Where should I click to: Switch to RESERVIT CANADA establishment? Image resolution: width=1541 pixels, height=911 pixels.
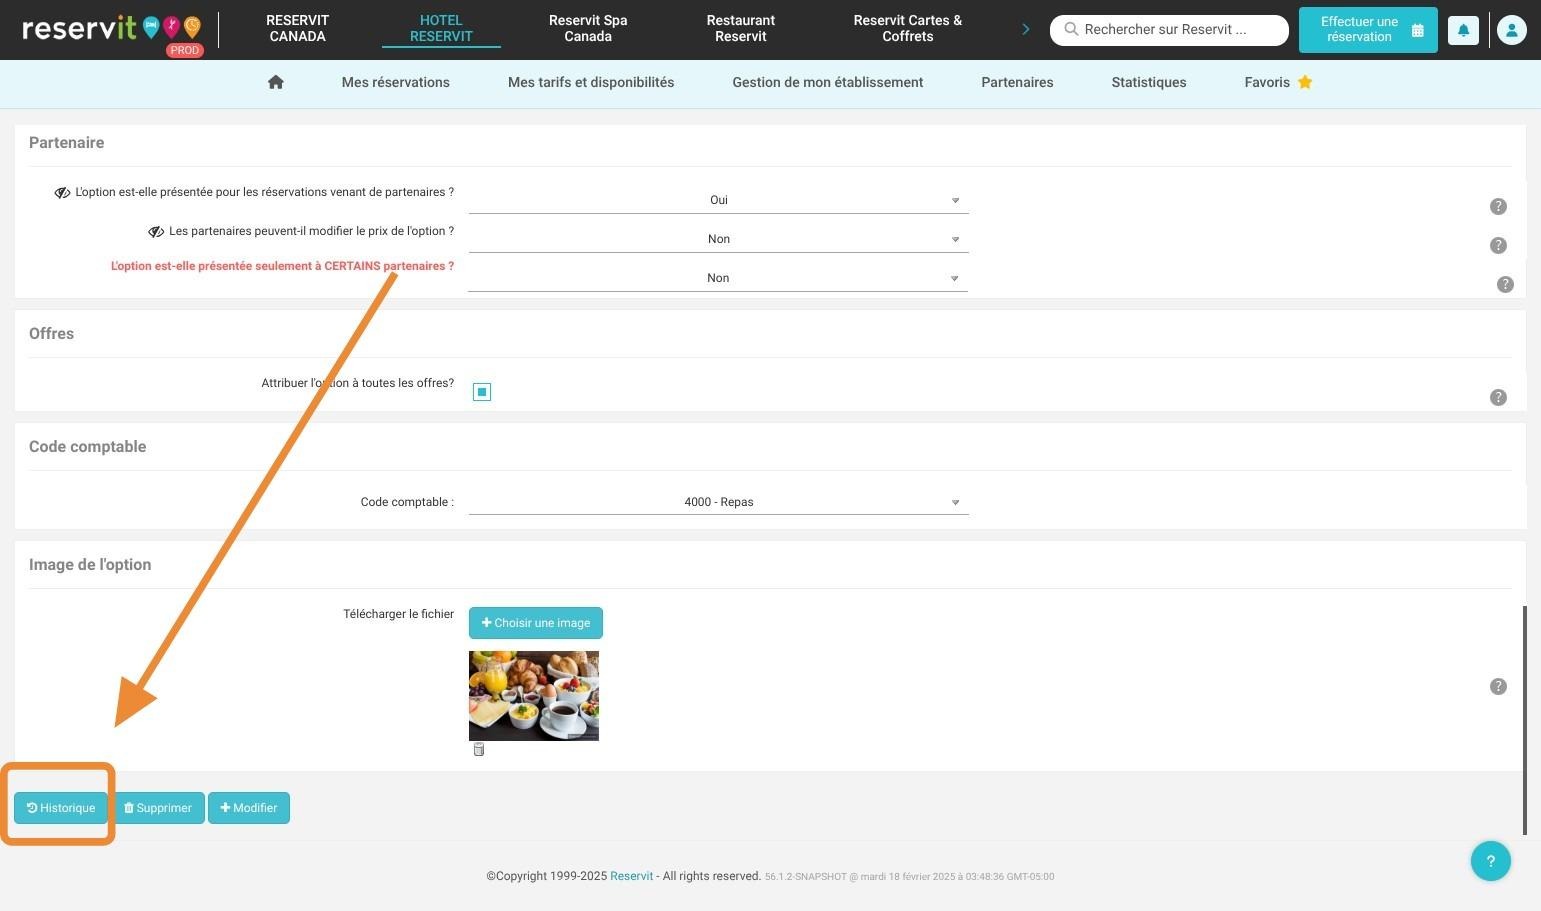click(297, 28)
